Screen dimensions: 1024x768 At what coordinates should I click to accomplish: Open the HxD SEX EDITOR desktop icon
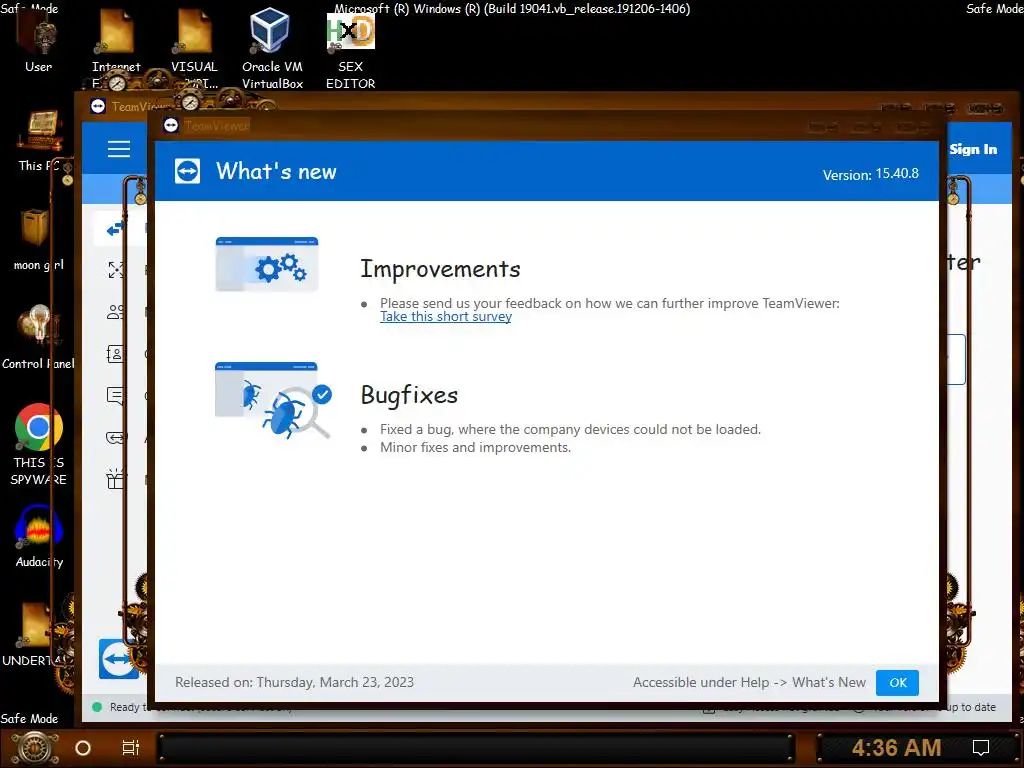coord(351,51)
